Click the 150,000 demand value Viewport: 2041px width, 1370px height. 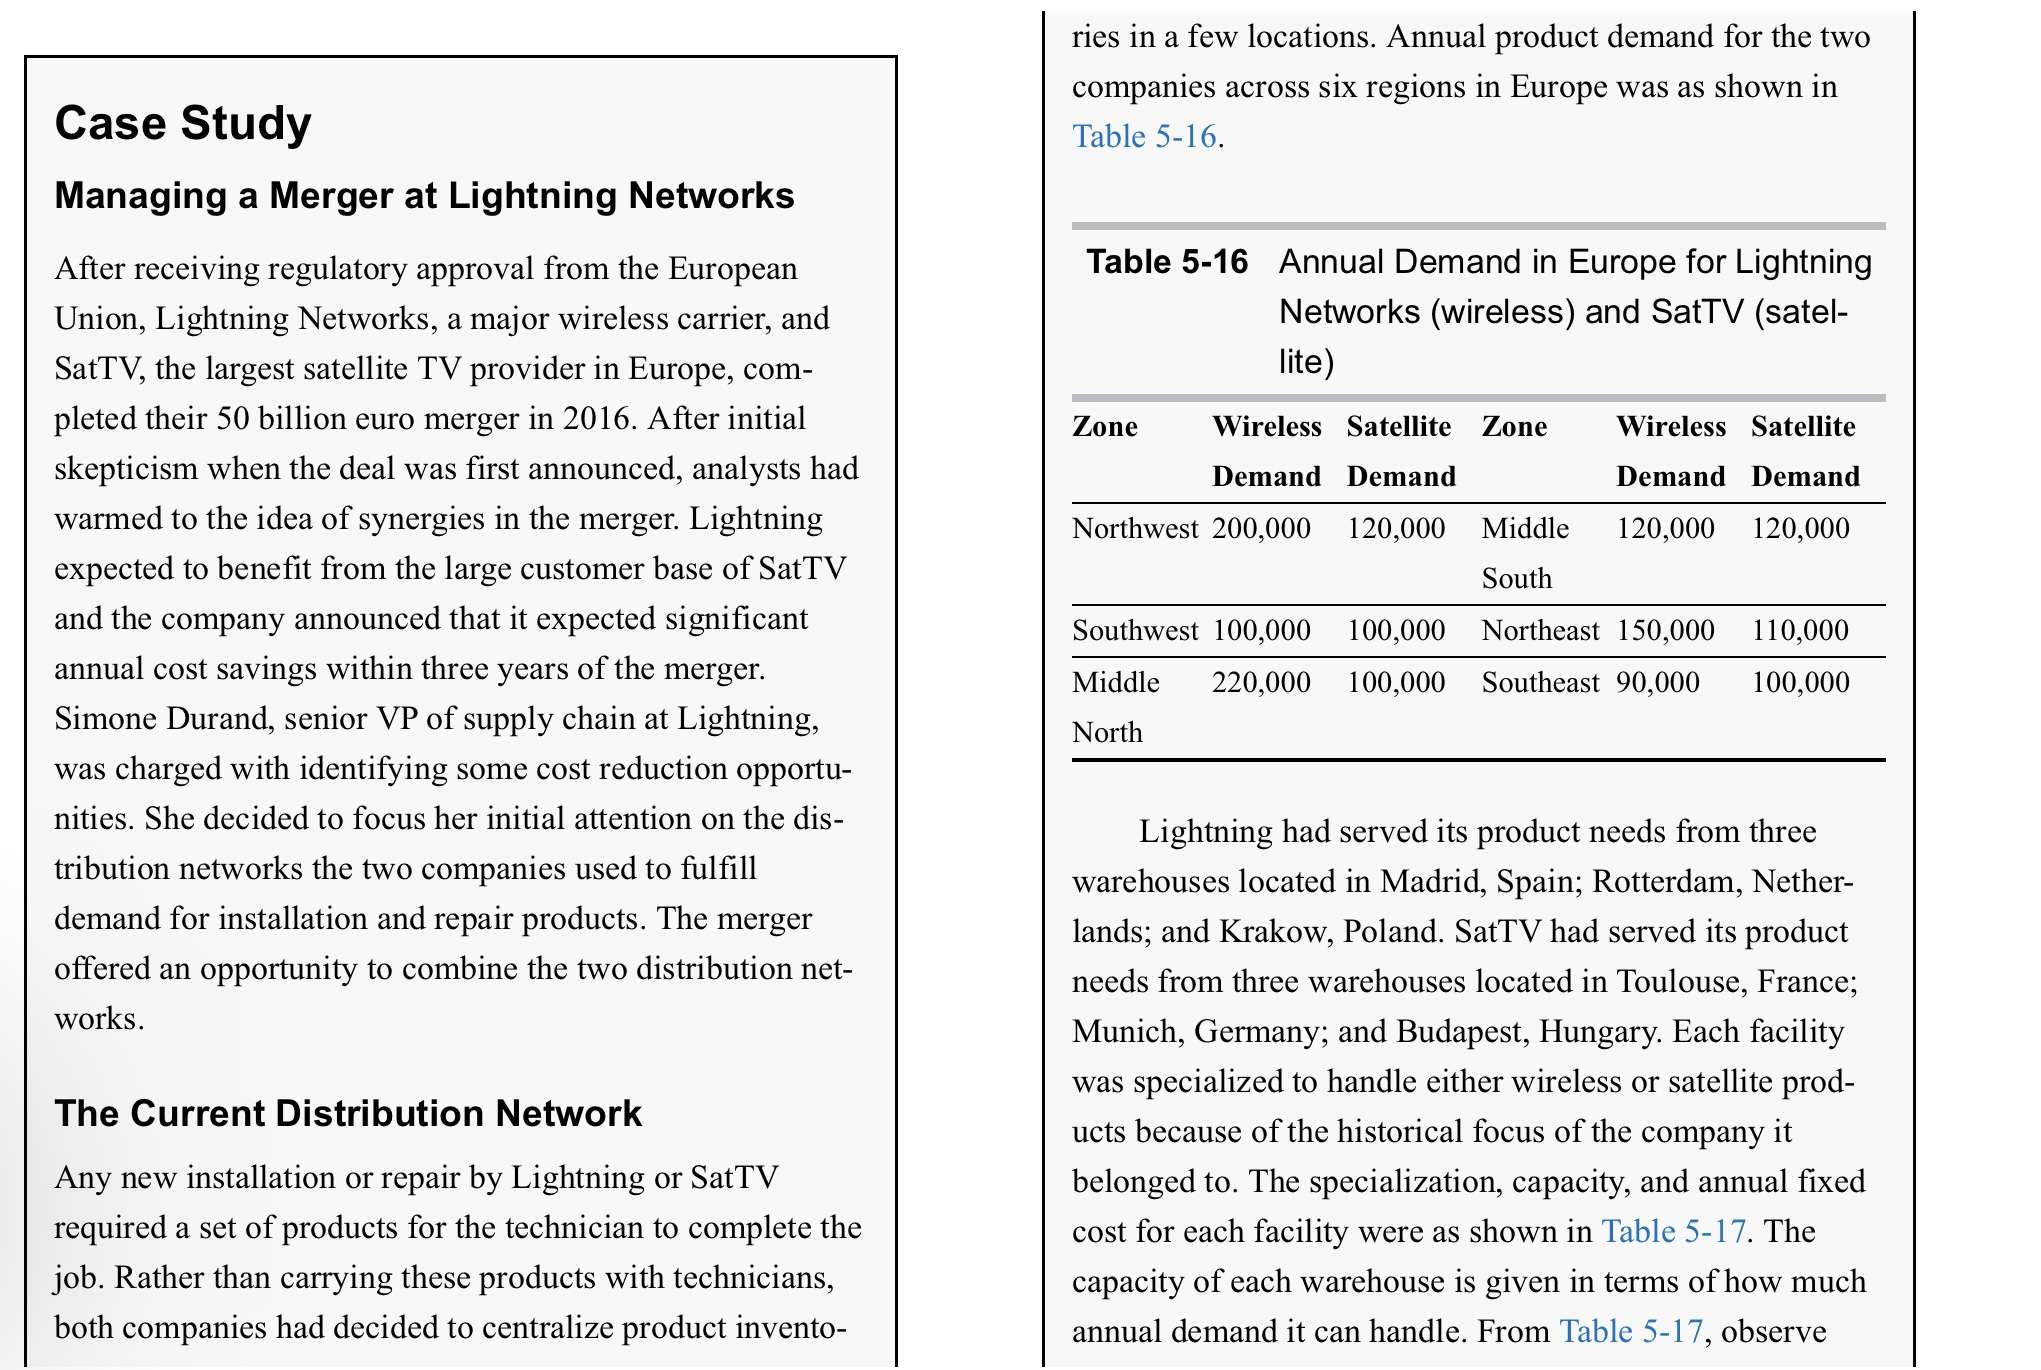[x=1665, y=631]
